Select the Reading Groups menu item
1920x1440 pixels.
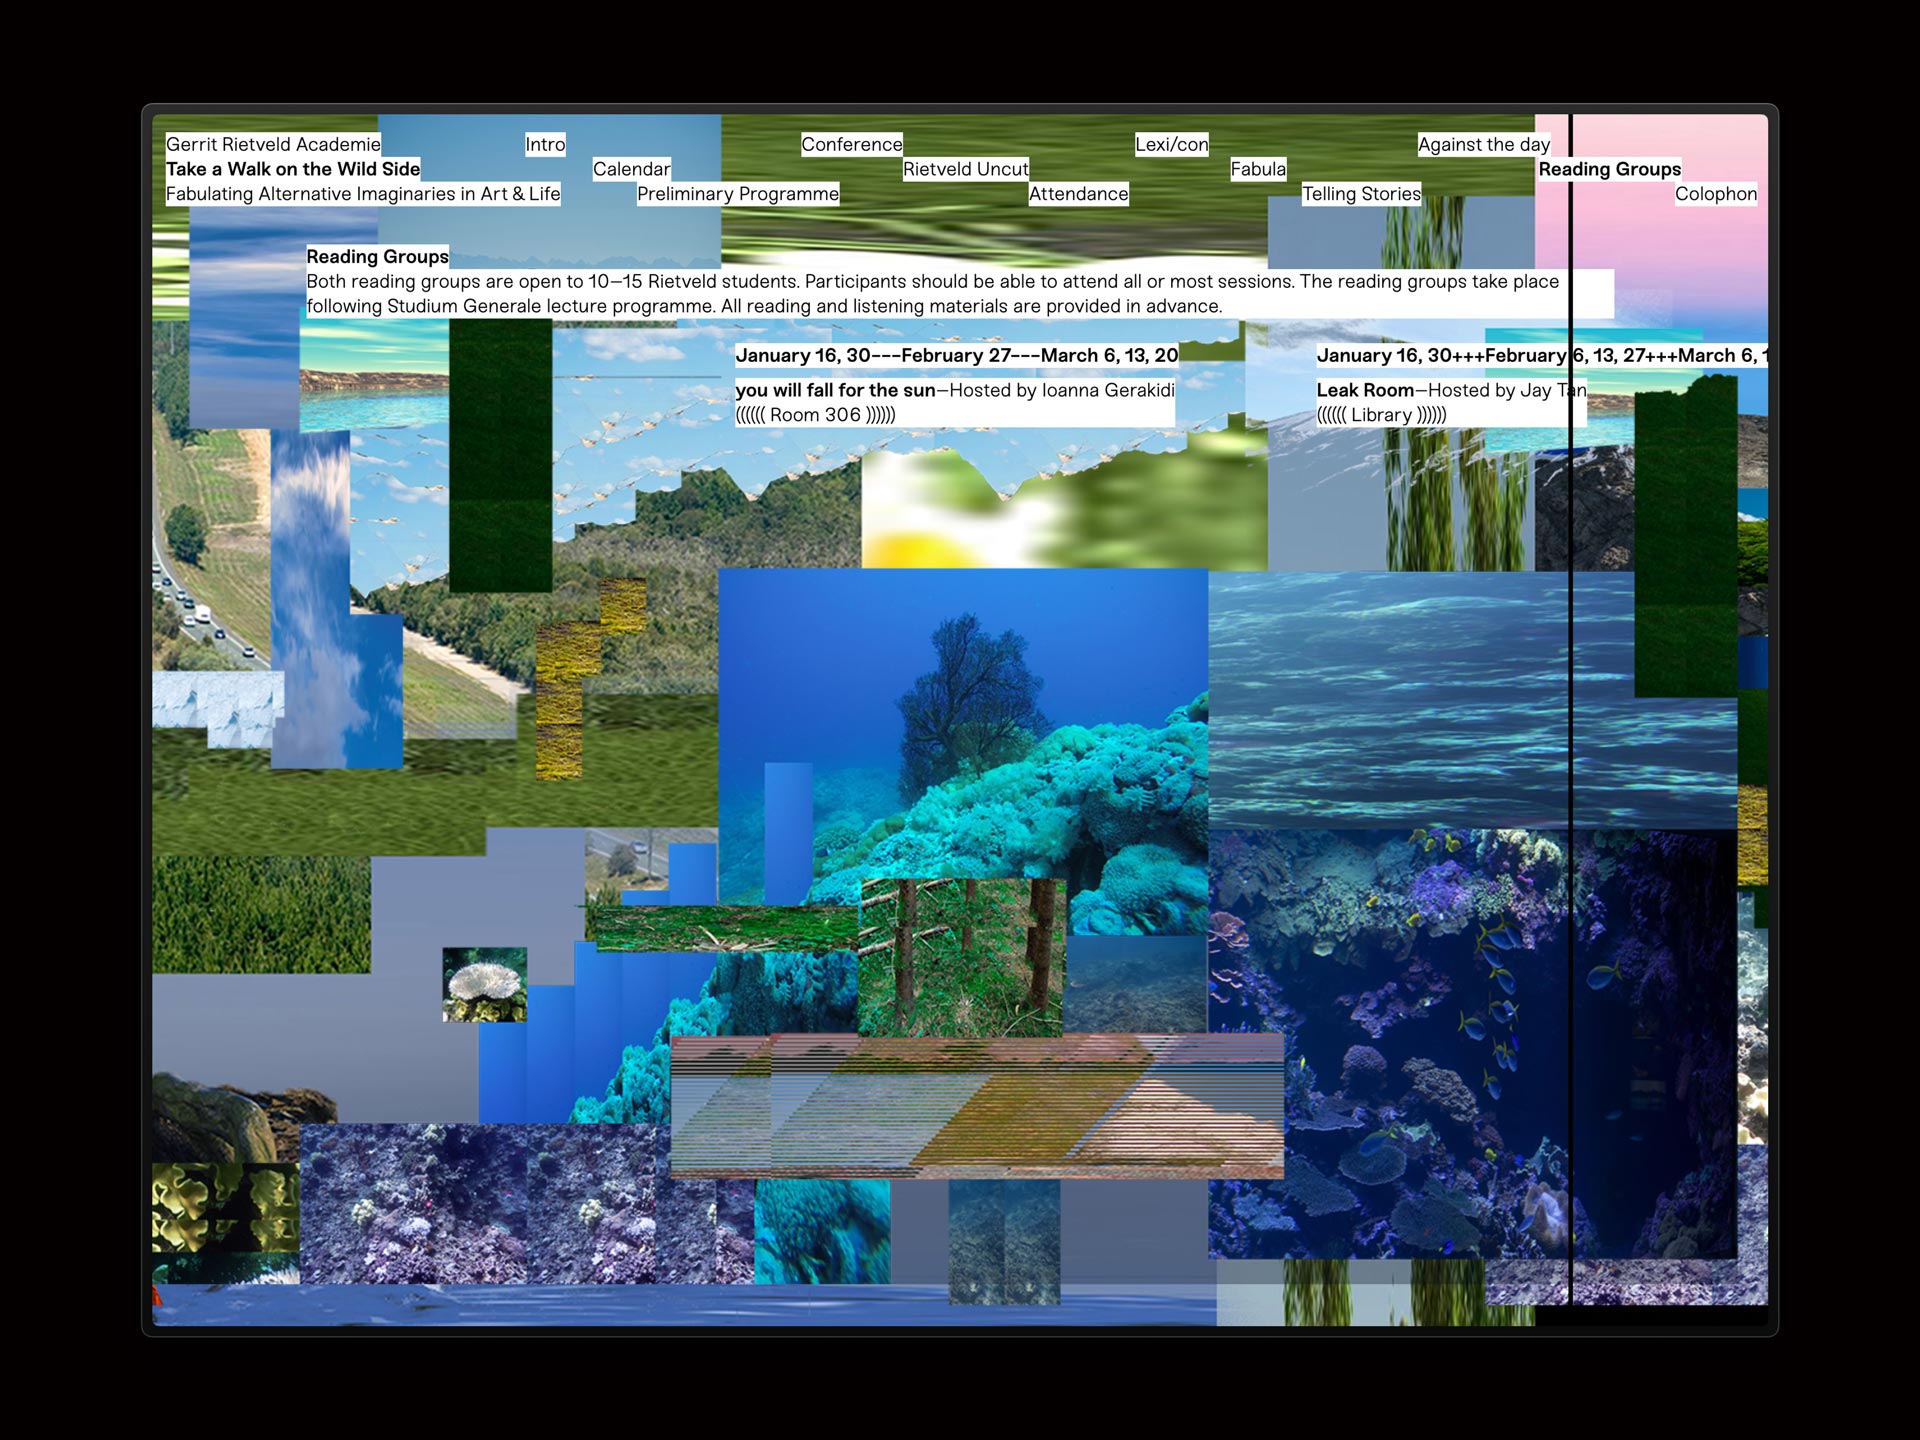tap(1611, 169)
